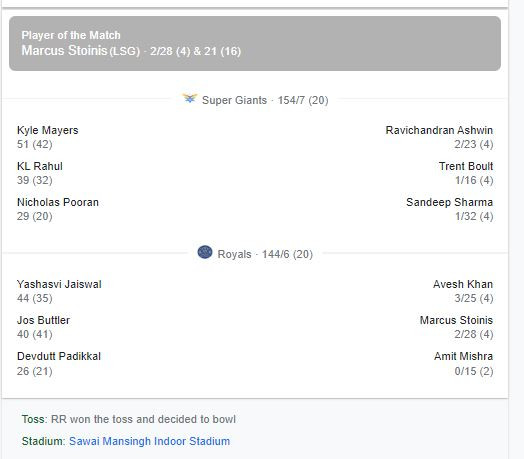The width and height of the screenshot is (524, 459).
Task: Select Sandeep Sharma bowler name
Action: coord(449,202)
